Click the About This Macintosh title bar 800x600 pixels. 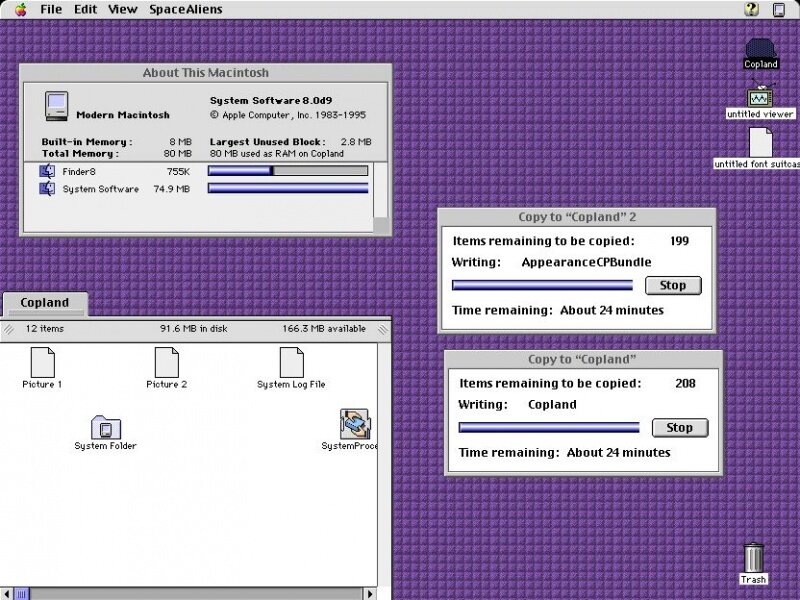point(206,72)
